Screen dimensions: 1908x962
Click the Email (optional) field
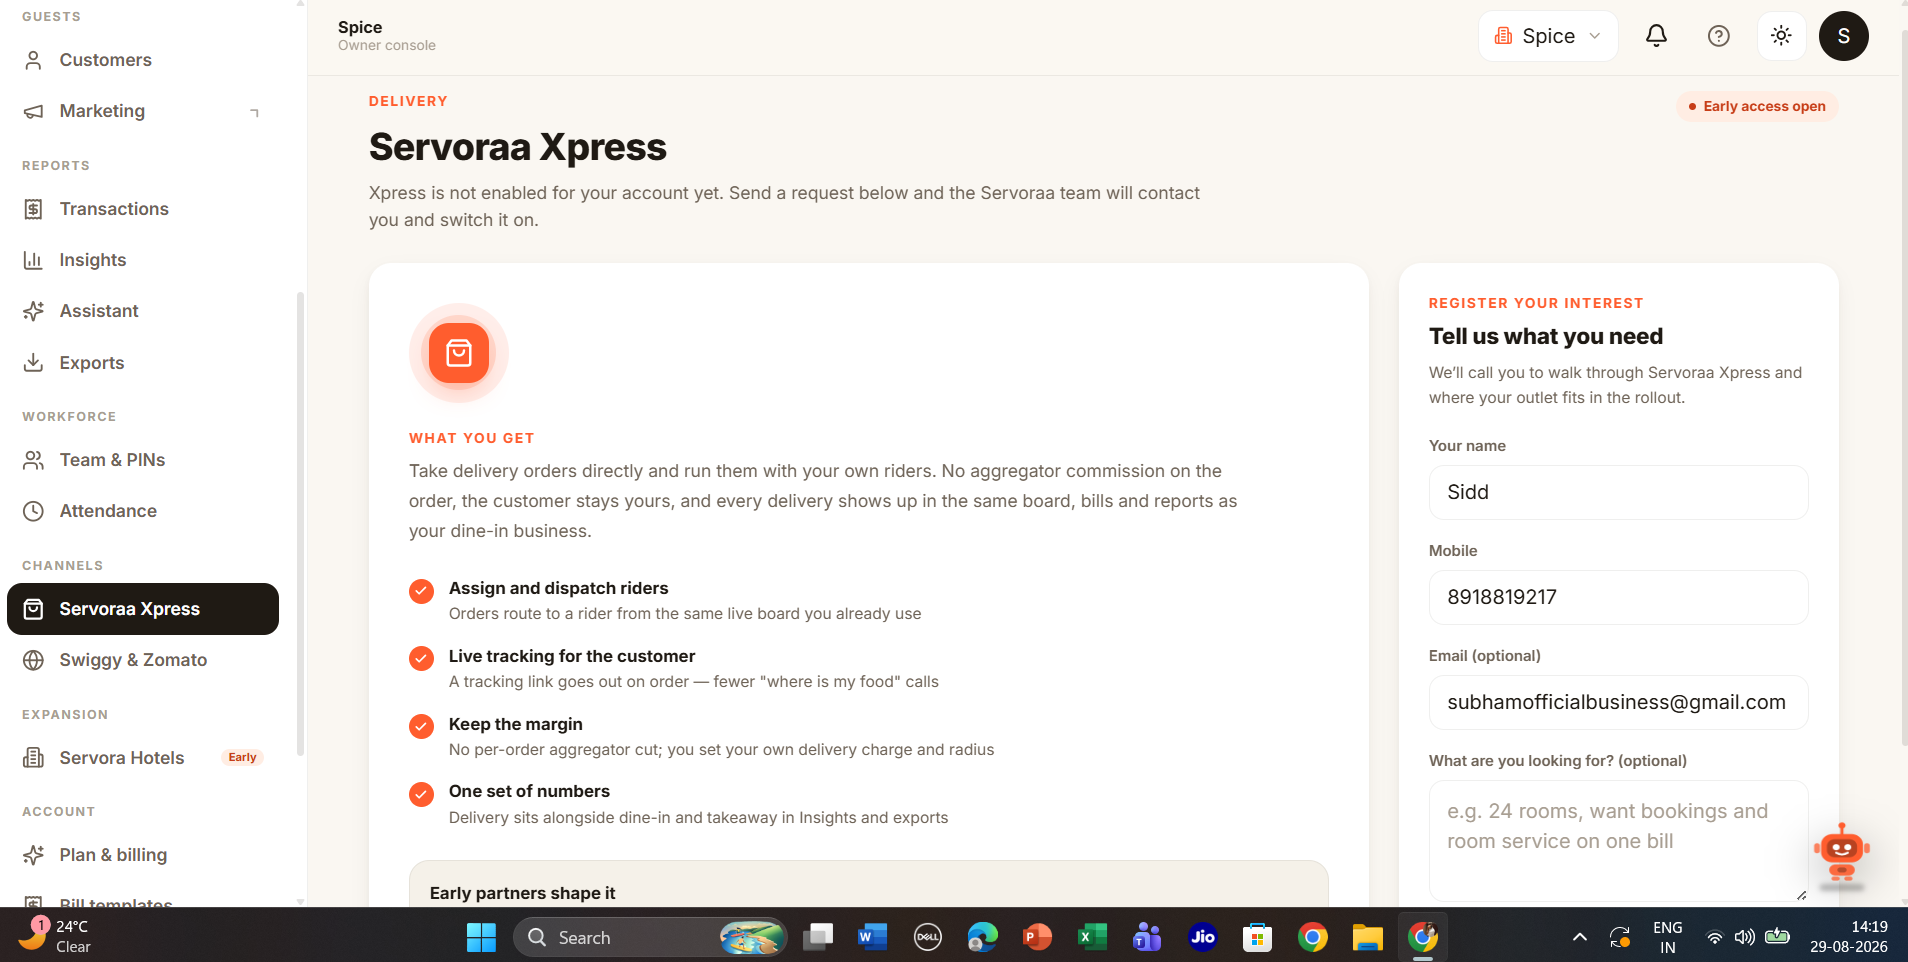1618,702
